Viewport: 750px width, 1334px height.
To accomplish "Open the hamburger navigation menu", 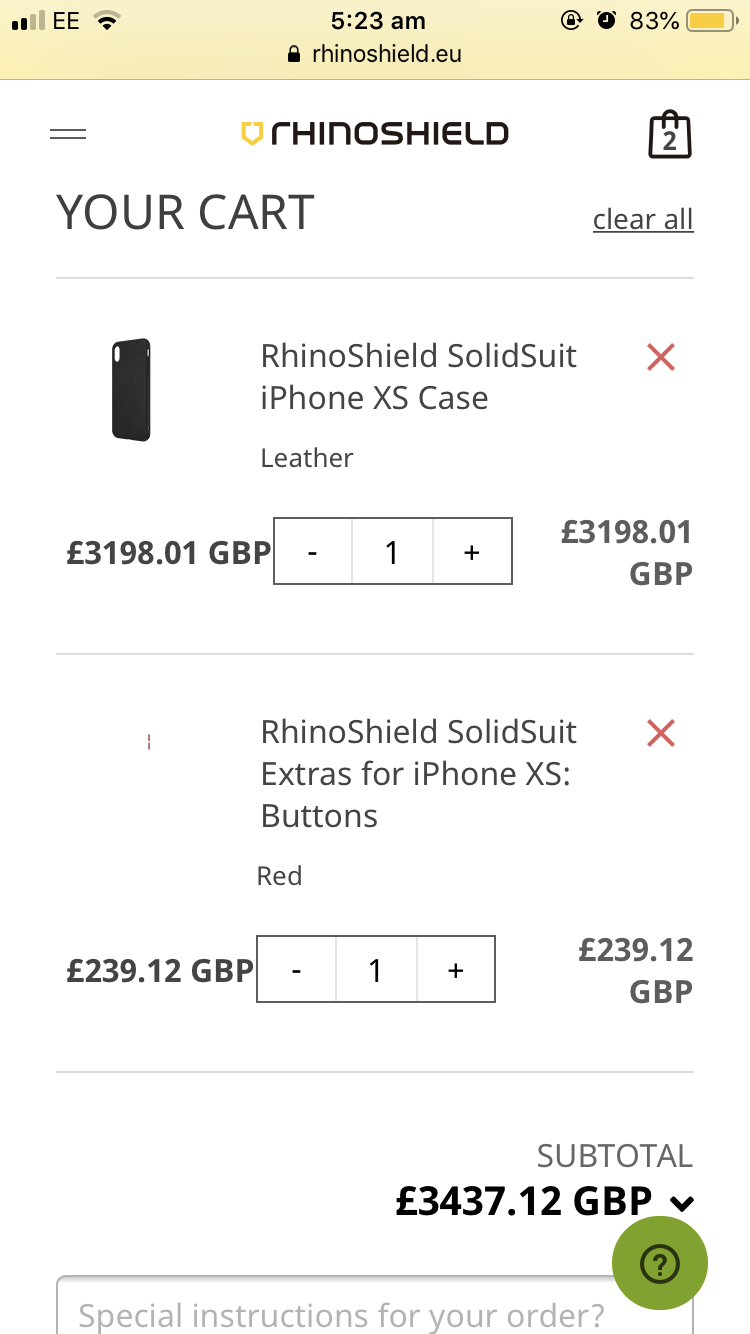I will 68,134.
